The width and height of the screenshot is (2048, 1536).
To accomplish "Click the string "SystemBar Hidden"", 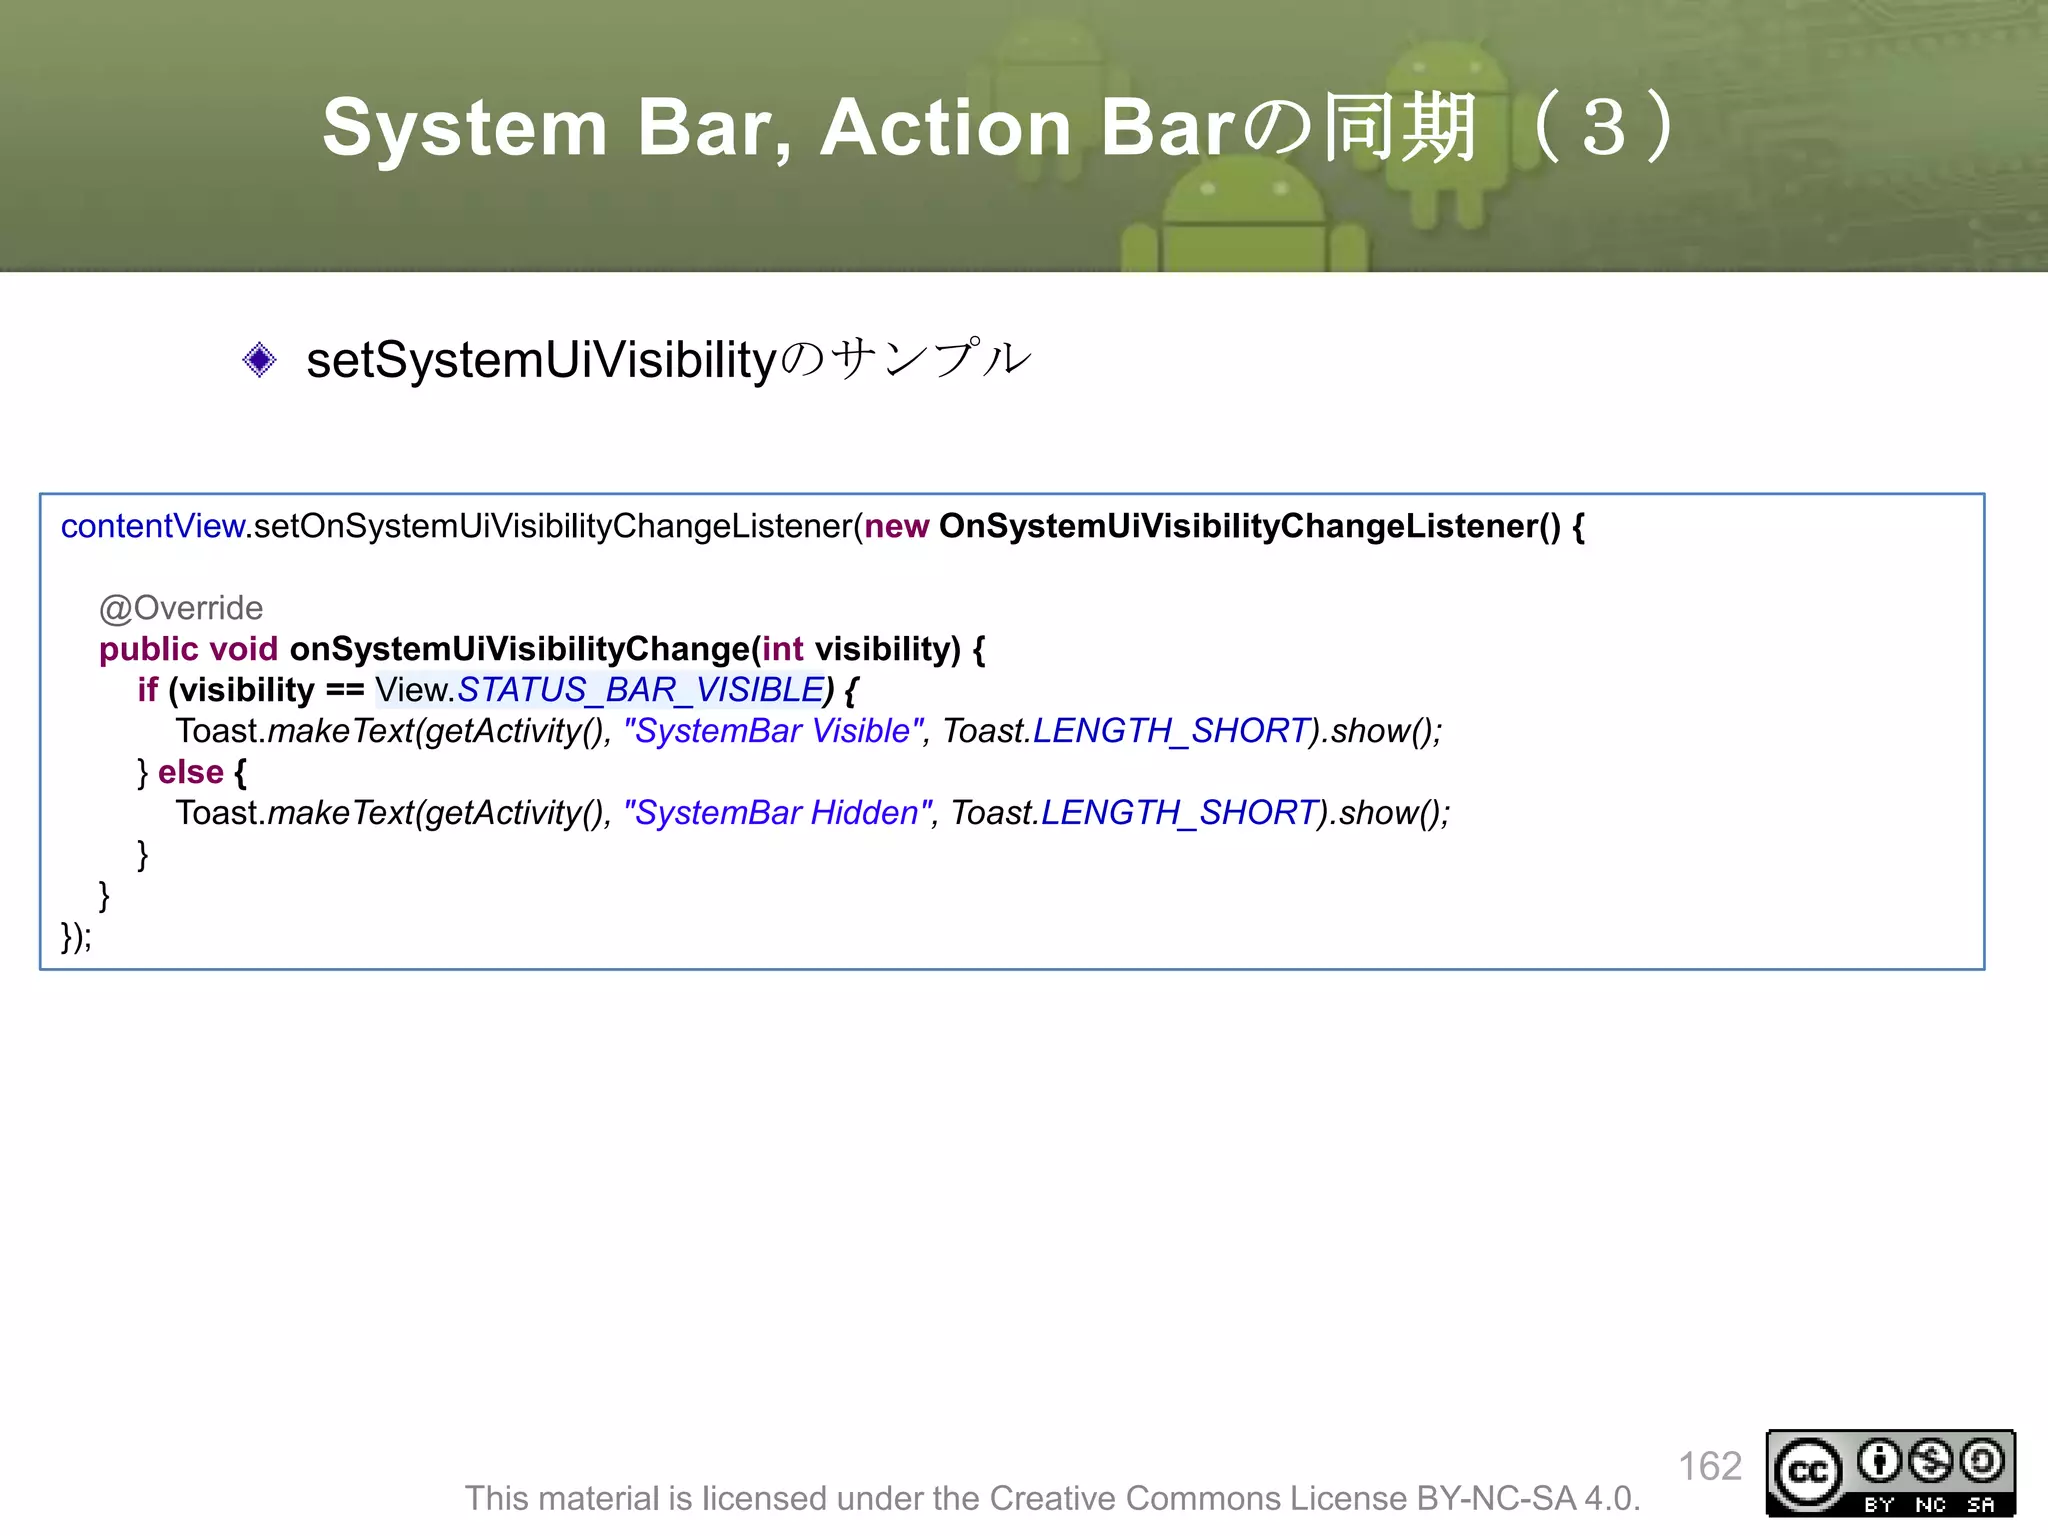I will [778, 813].
